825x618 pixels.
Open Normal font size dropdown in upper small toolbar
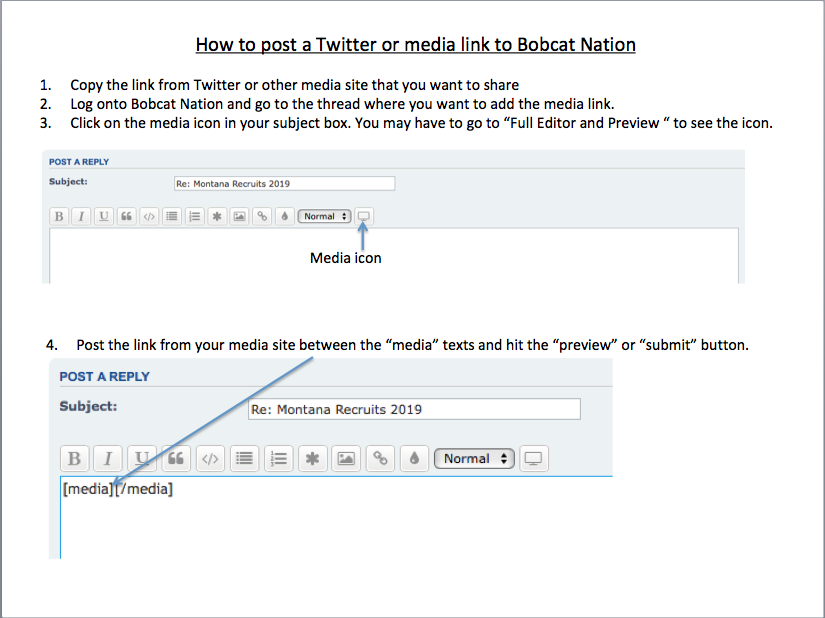(x=325, y=216)
